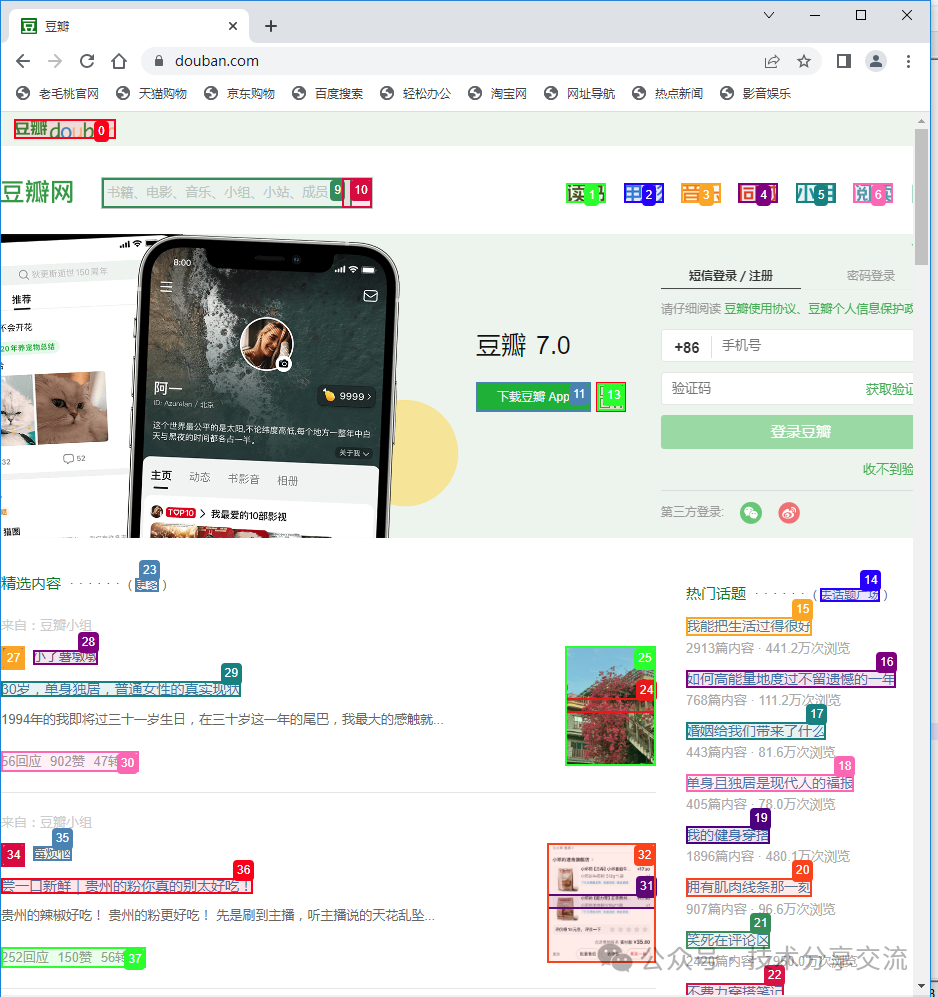938x997 pixels.
Task: View site info via the lock icon
Action: click(159, 61)
